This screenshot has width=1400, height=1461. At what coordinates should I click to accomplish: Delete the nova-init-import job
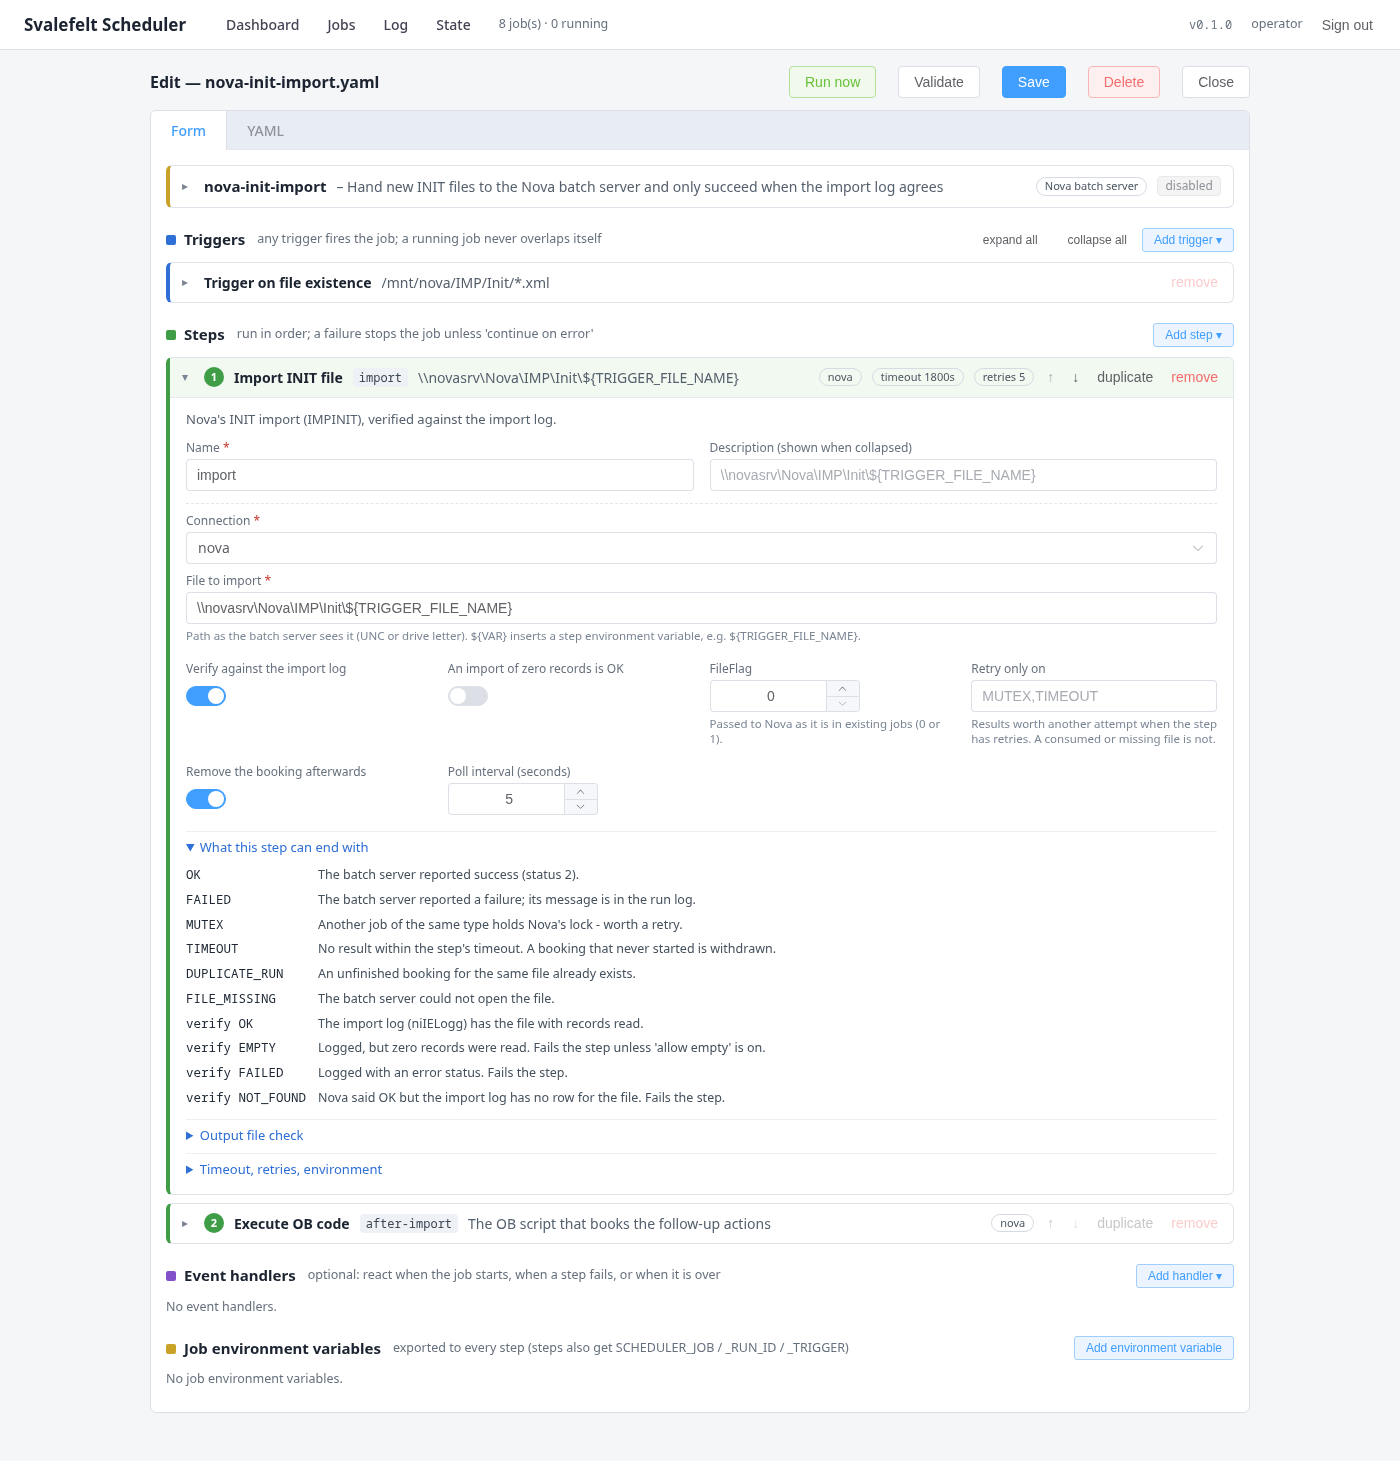(1124, 82)
